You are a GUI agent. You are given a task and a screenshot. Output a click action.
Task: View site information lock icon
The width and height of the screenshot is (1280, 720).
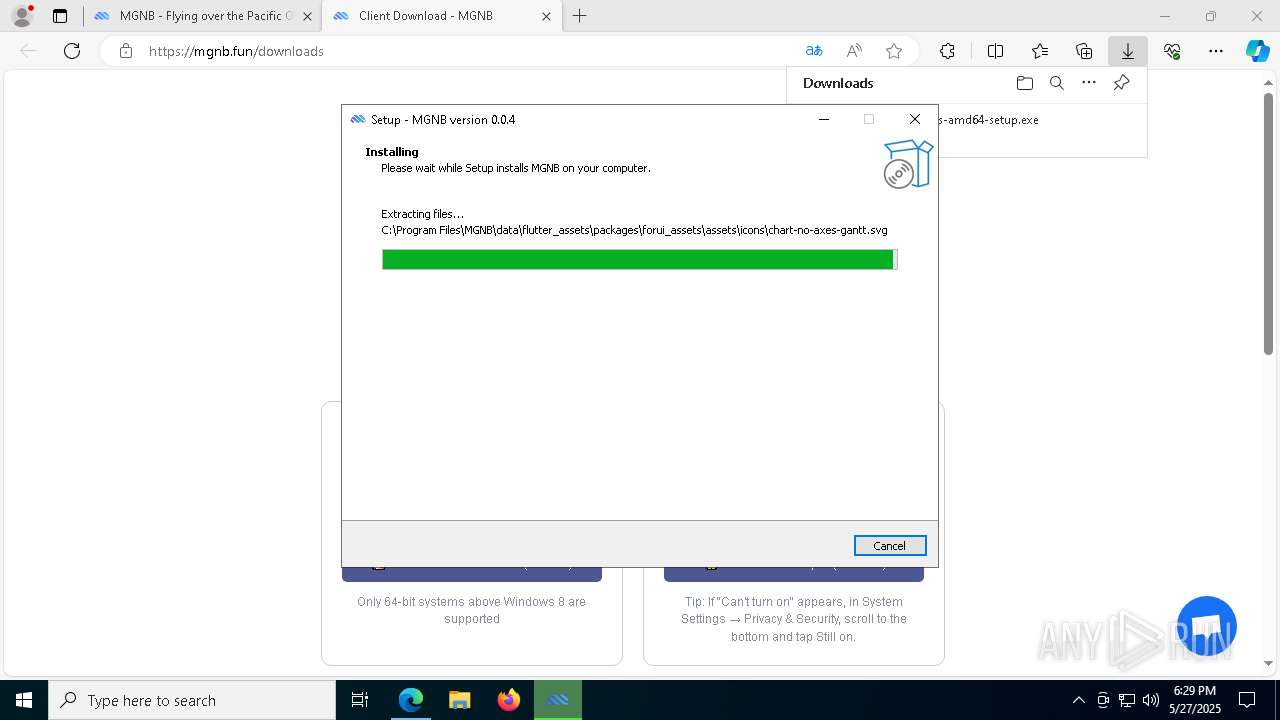[125, 51]
